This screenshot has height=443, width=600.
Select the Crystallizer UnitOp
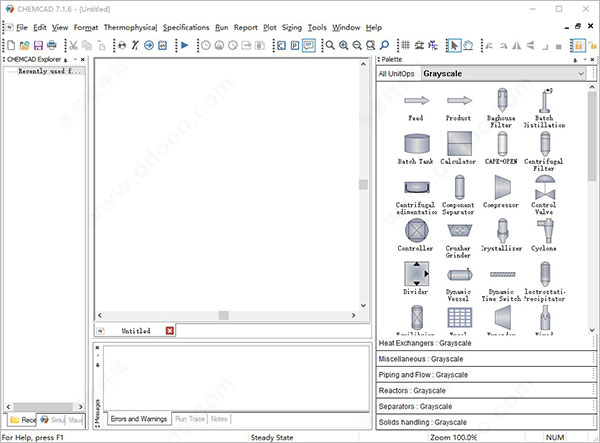[x=502, y=235]
